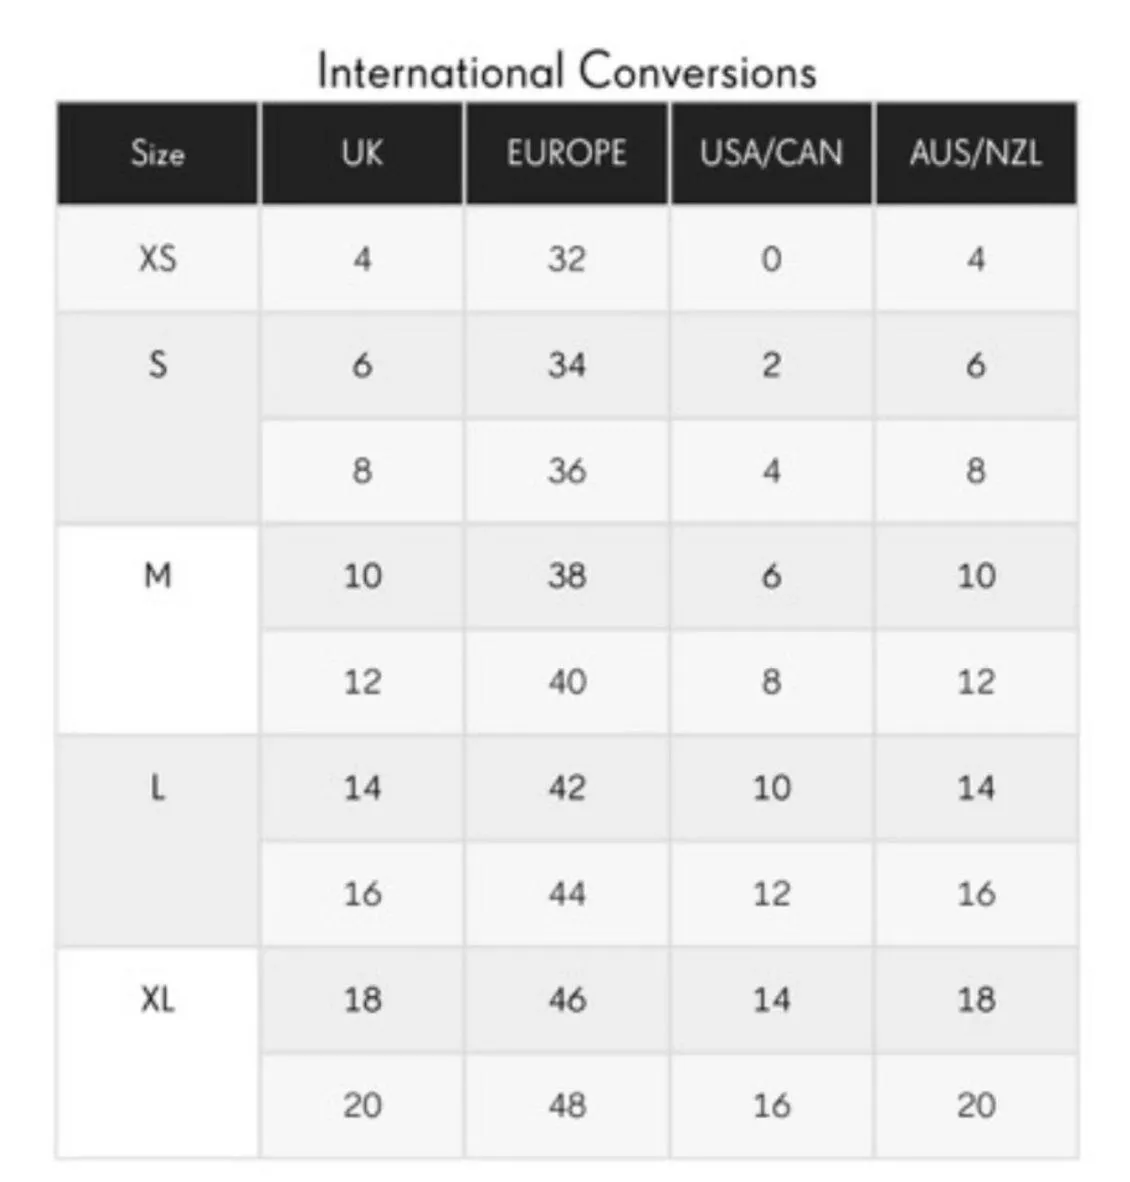Click the EUROPE column header
The image size is (1130, 1182).
pos(566,154)
